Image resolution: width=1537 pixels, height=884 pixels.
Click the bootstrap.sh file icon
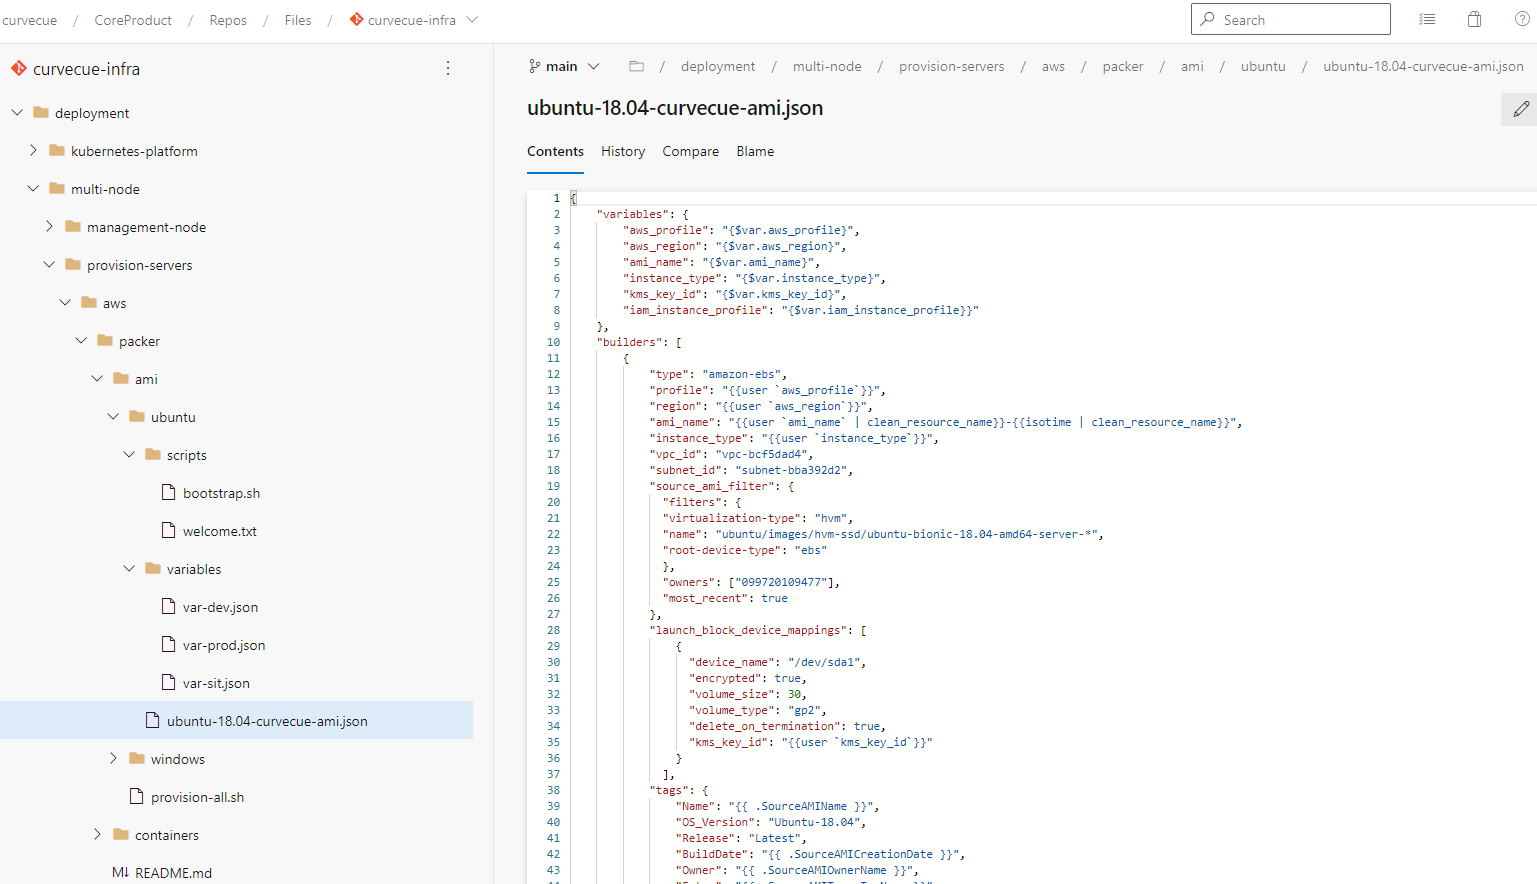(169, 492)
